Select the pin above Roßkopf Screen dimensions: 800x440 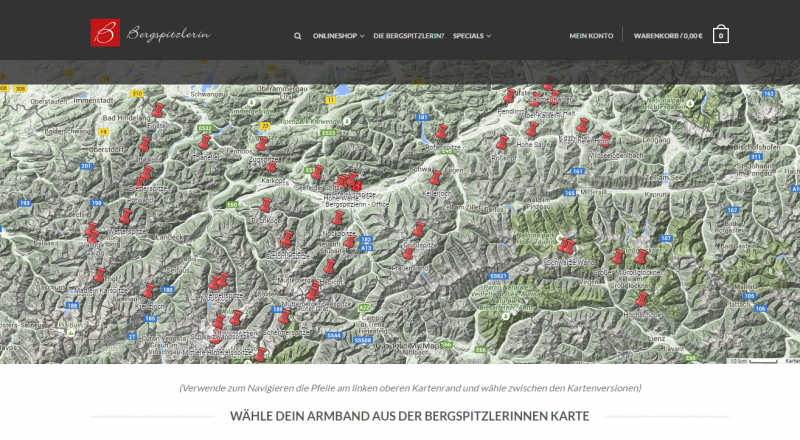[x=503, y=142]
